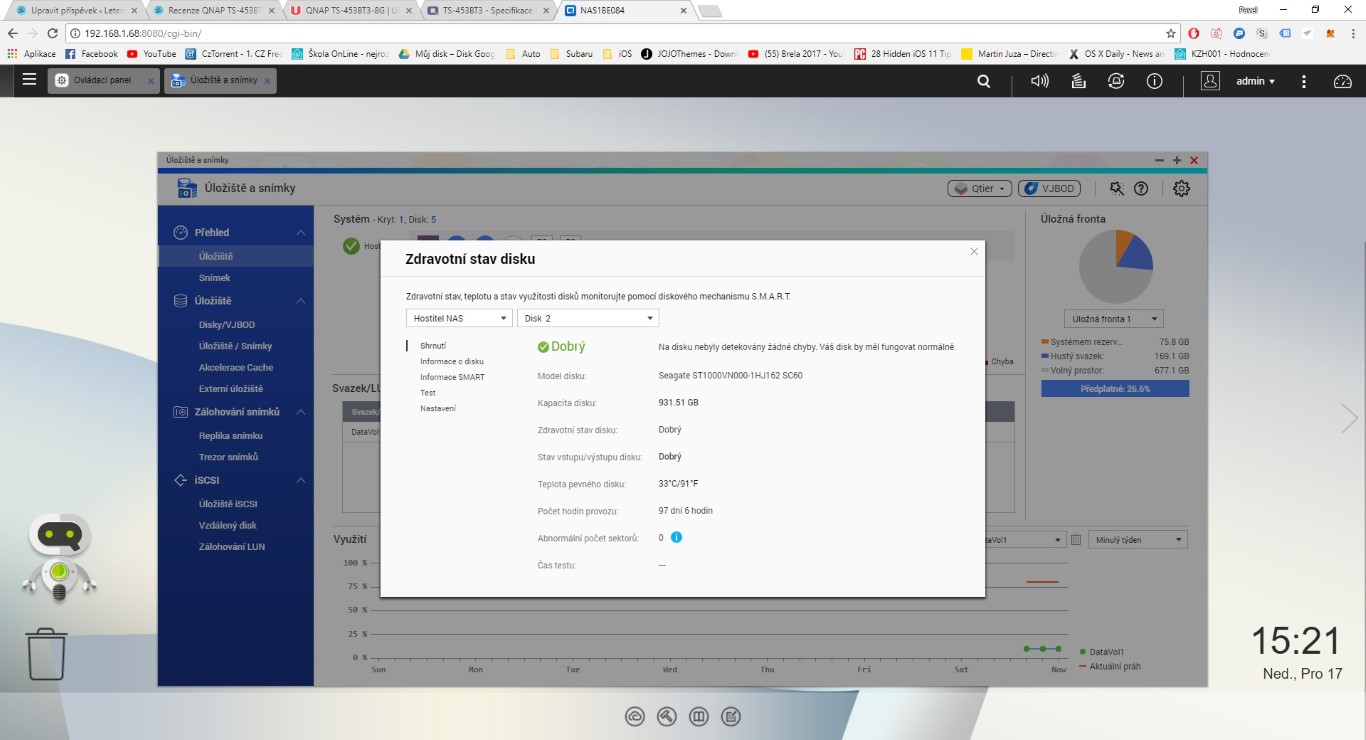Reload the page in Chrome
Screen dimensions: 1366x740
pos(53,33)
